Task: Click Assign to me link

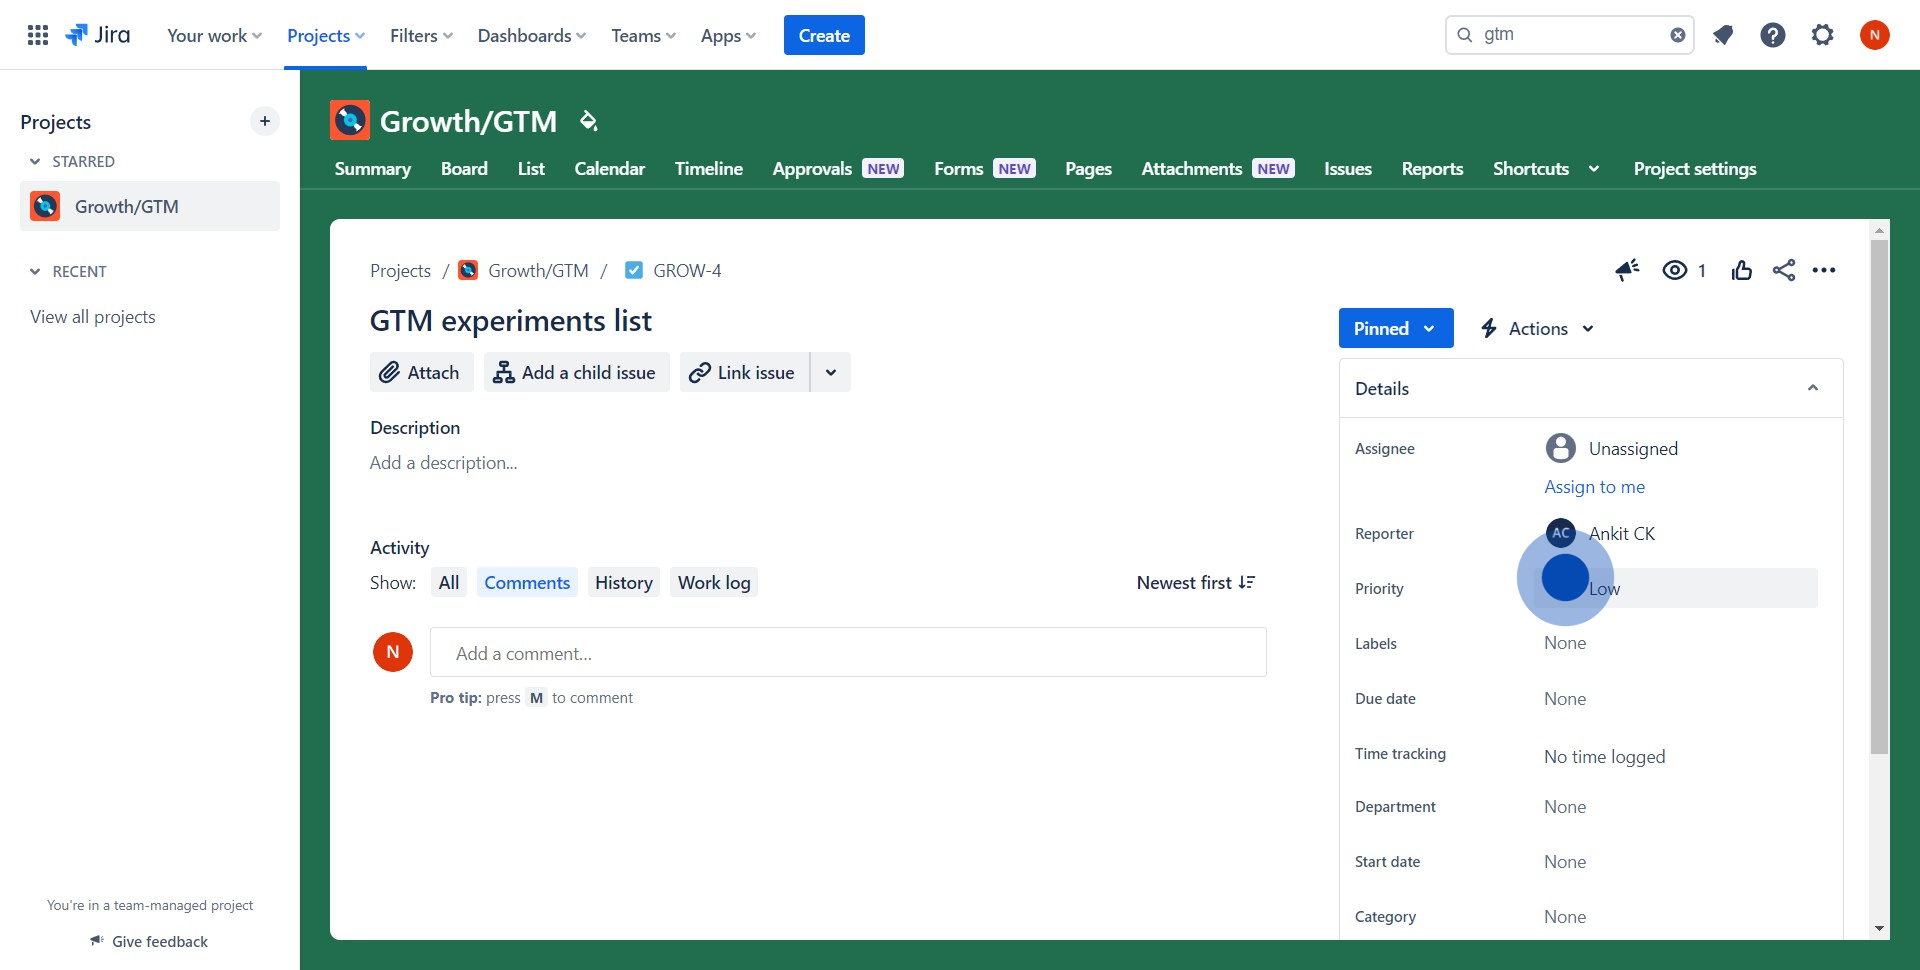Action: point(1594,487)
